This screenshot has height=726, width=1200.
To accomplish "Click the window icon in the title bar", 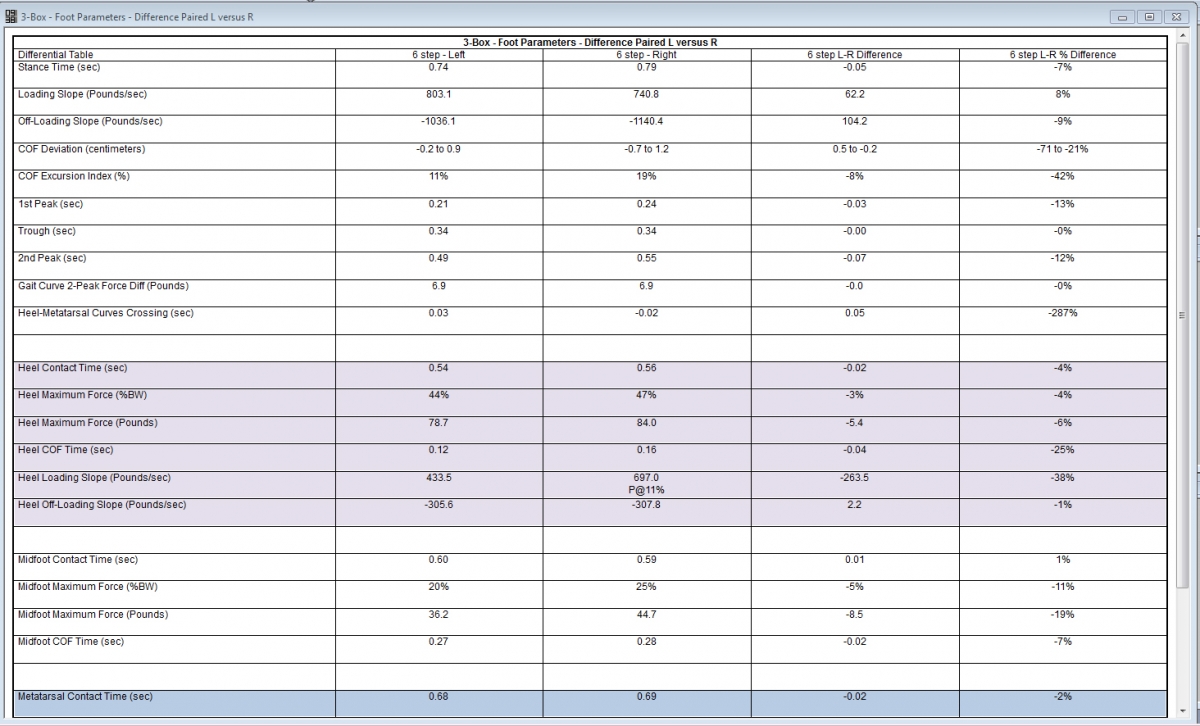I will pyautogui.click(x=11, y=17).
